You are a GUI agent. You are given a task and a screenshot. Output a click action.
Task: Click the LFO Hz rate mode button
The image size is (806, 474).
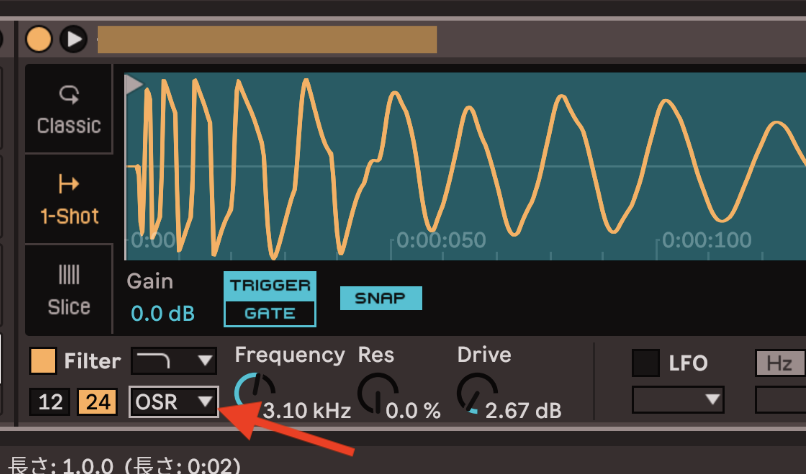(x=780, y=363)
